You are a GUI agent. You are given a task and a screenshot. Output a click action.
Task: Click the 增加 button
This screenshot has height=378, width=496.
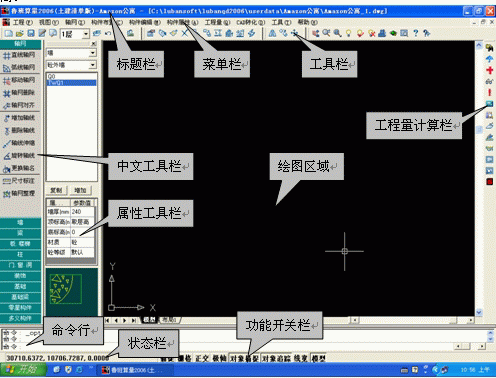80,190
